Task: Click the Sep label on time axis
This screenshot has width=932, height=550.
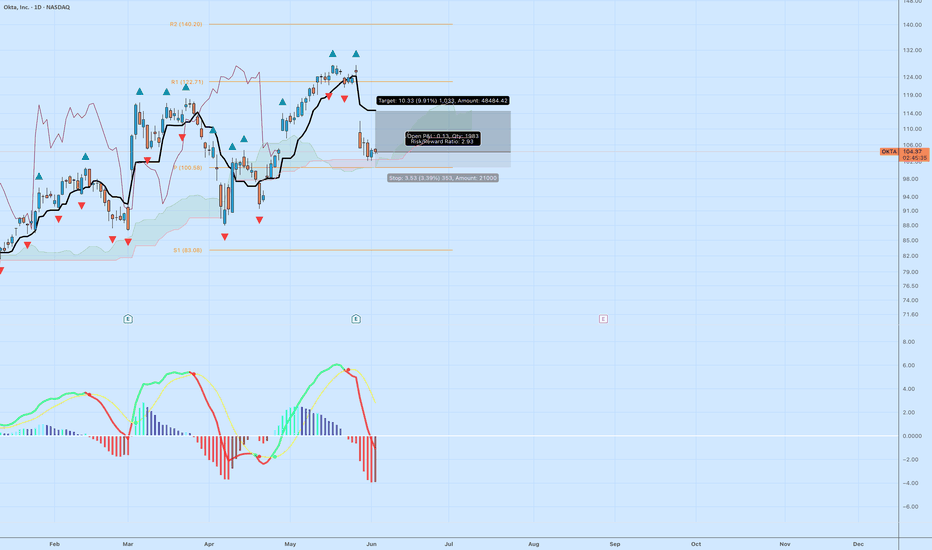Action: [615, 544]
